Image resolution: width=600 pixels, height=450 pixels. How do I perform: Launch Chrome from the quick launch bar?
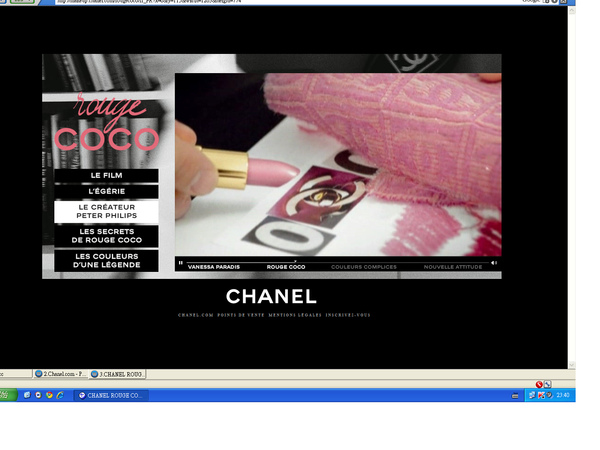pyautogui.click(x=49, y=395)
